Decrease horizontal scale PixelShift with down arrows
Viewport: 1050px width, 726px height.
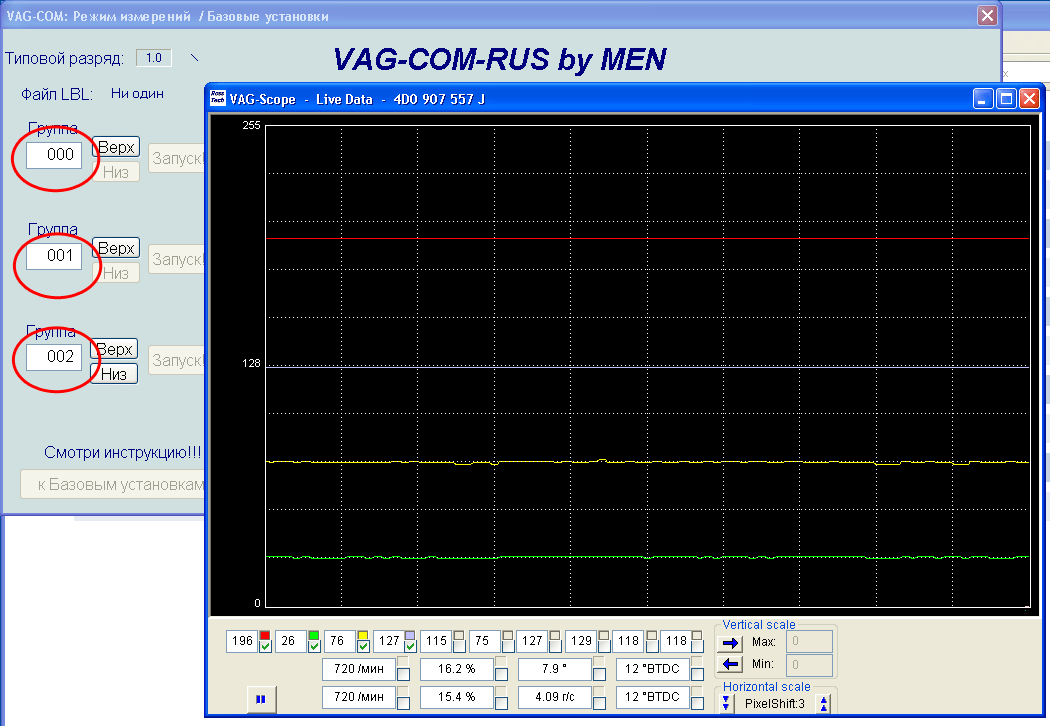[x=727, y=703]
